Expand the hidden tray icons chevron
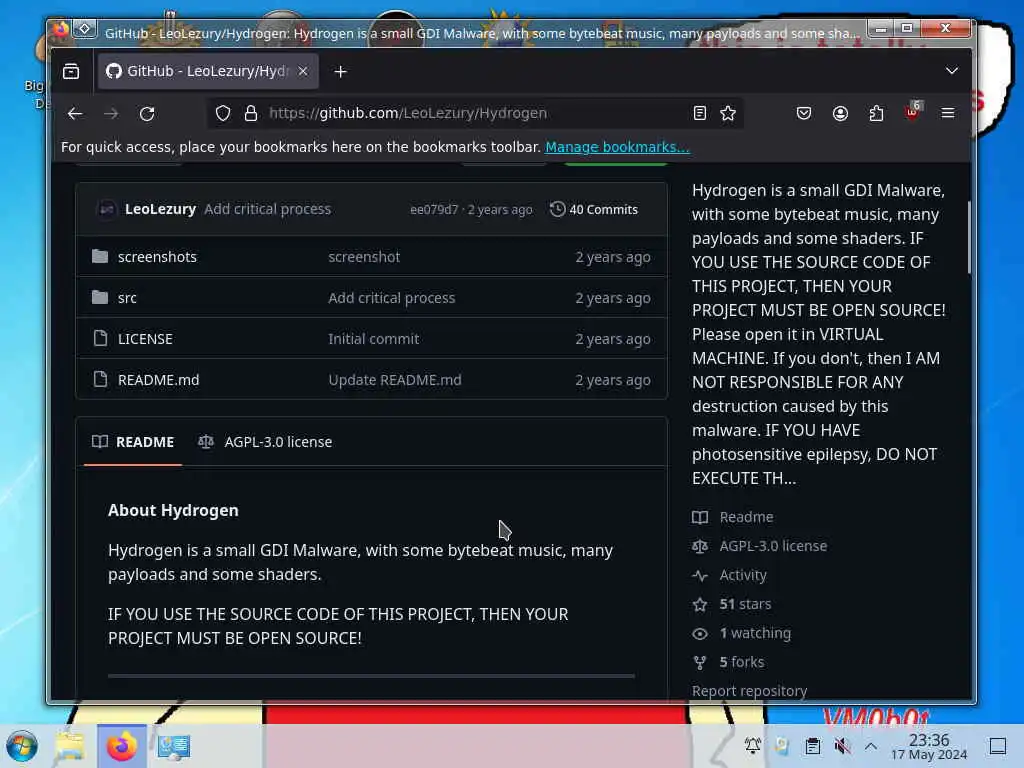 [871, 746]
